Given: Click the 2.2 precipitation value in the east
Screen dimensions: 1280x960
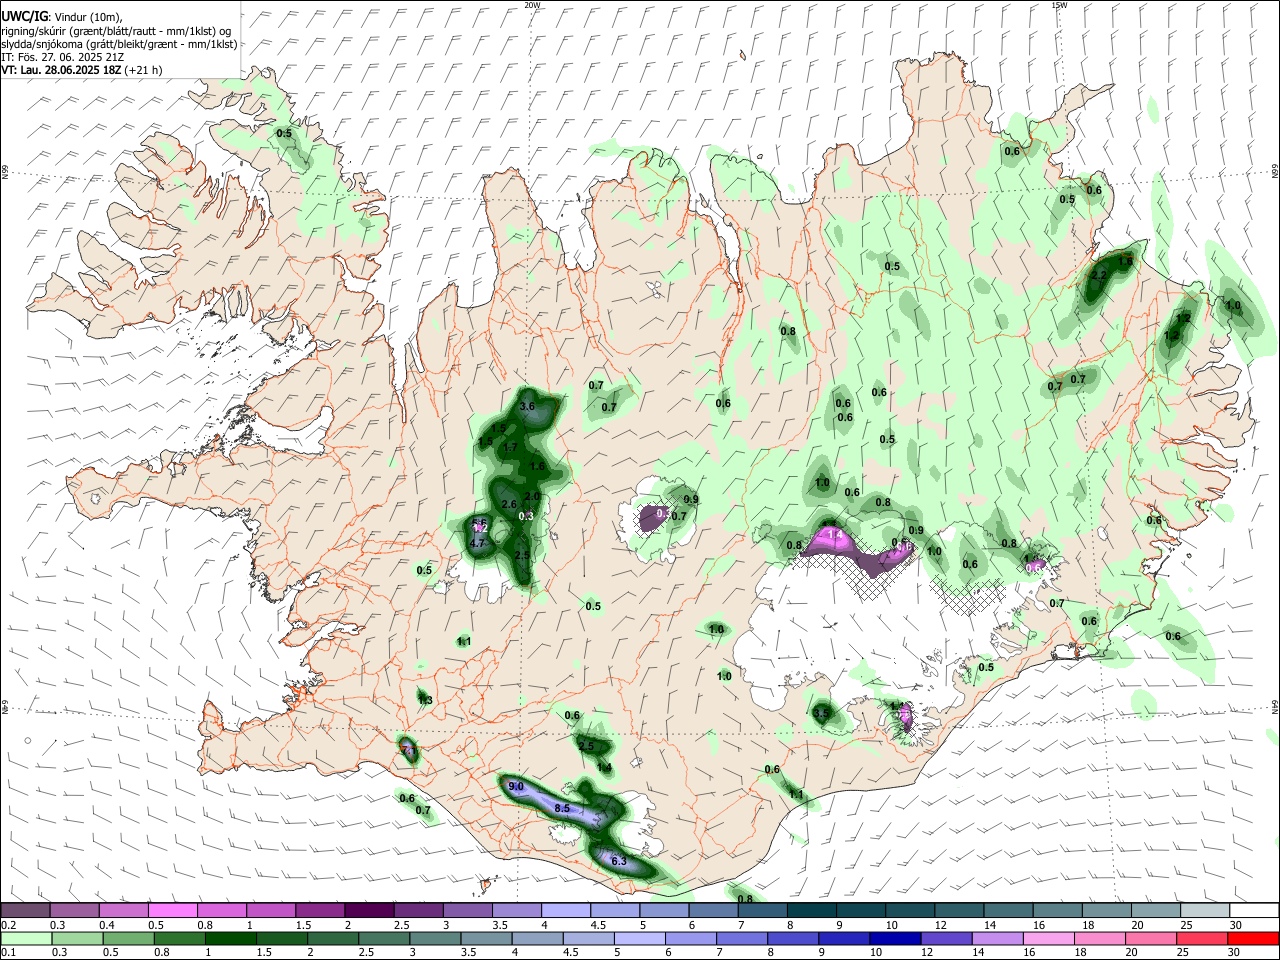Looking at the screenshot, I should pos(1099,275).
